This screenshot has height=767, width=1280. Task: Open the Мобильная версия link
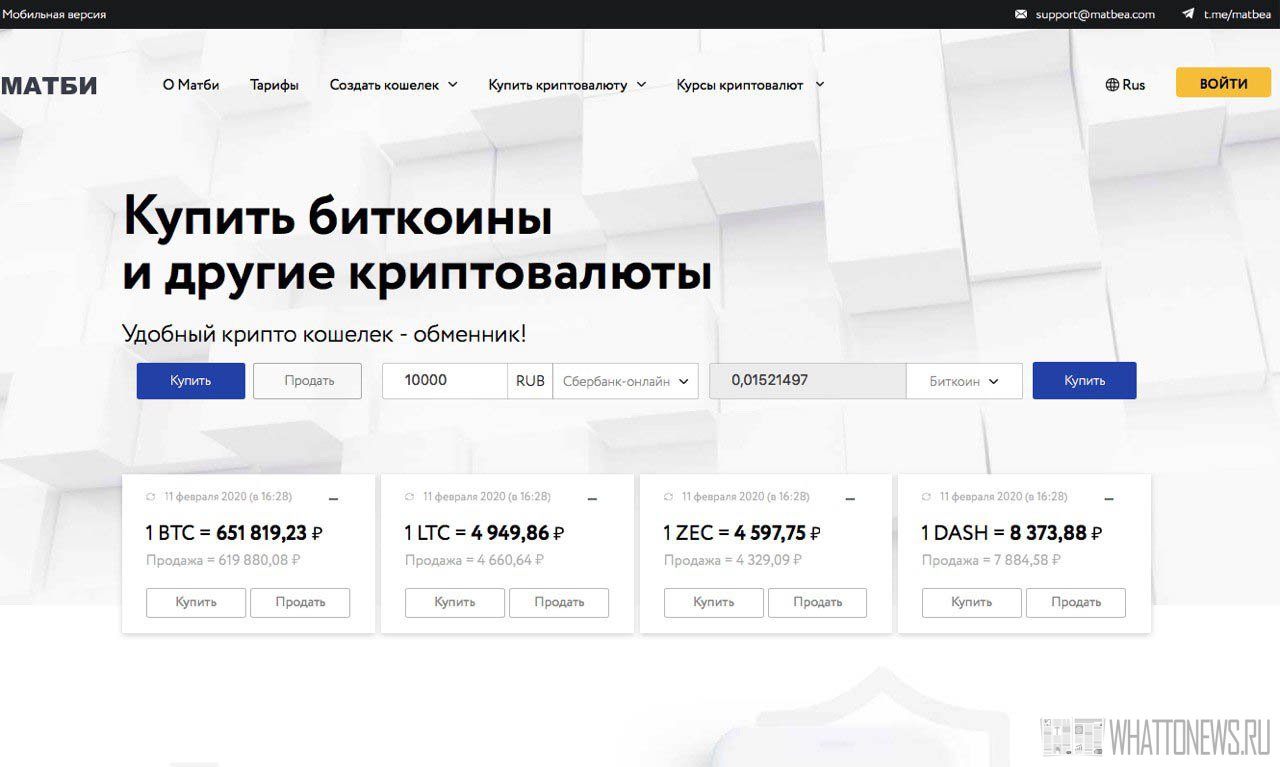click(x=54, y=14)
